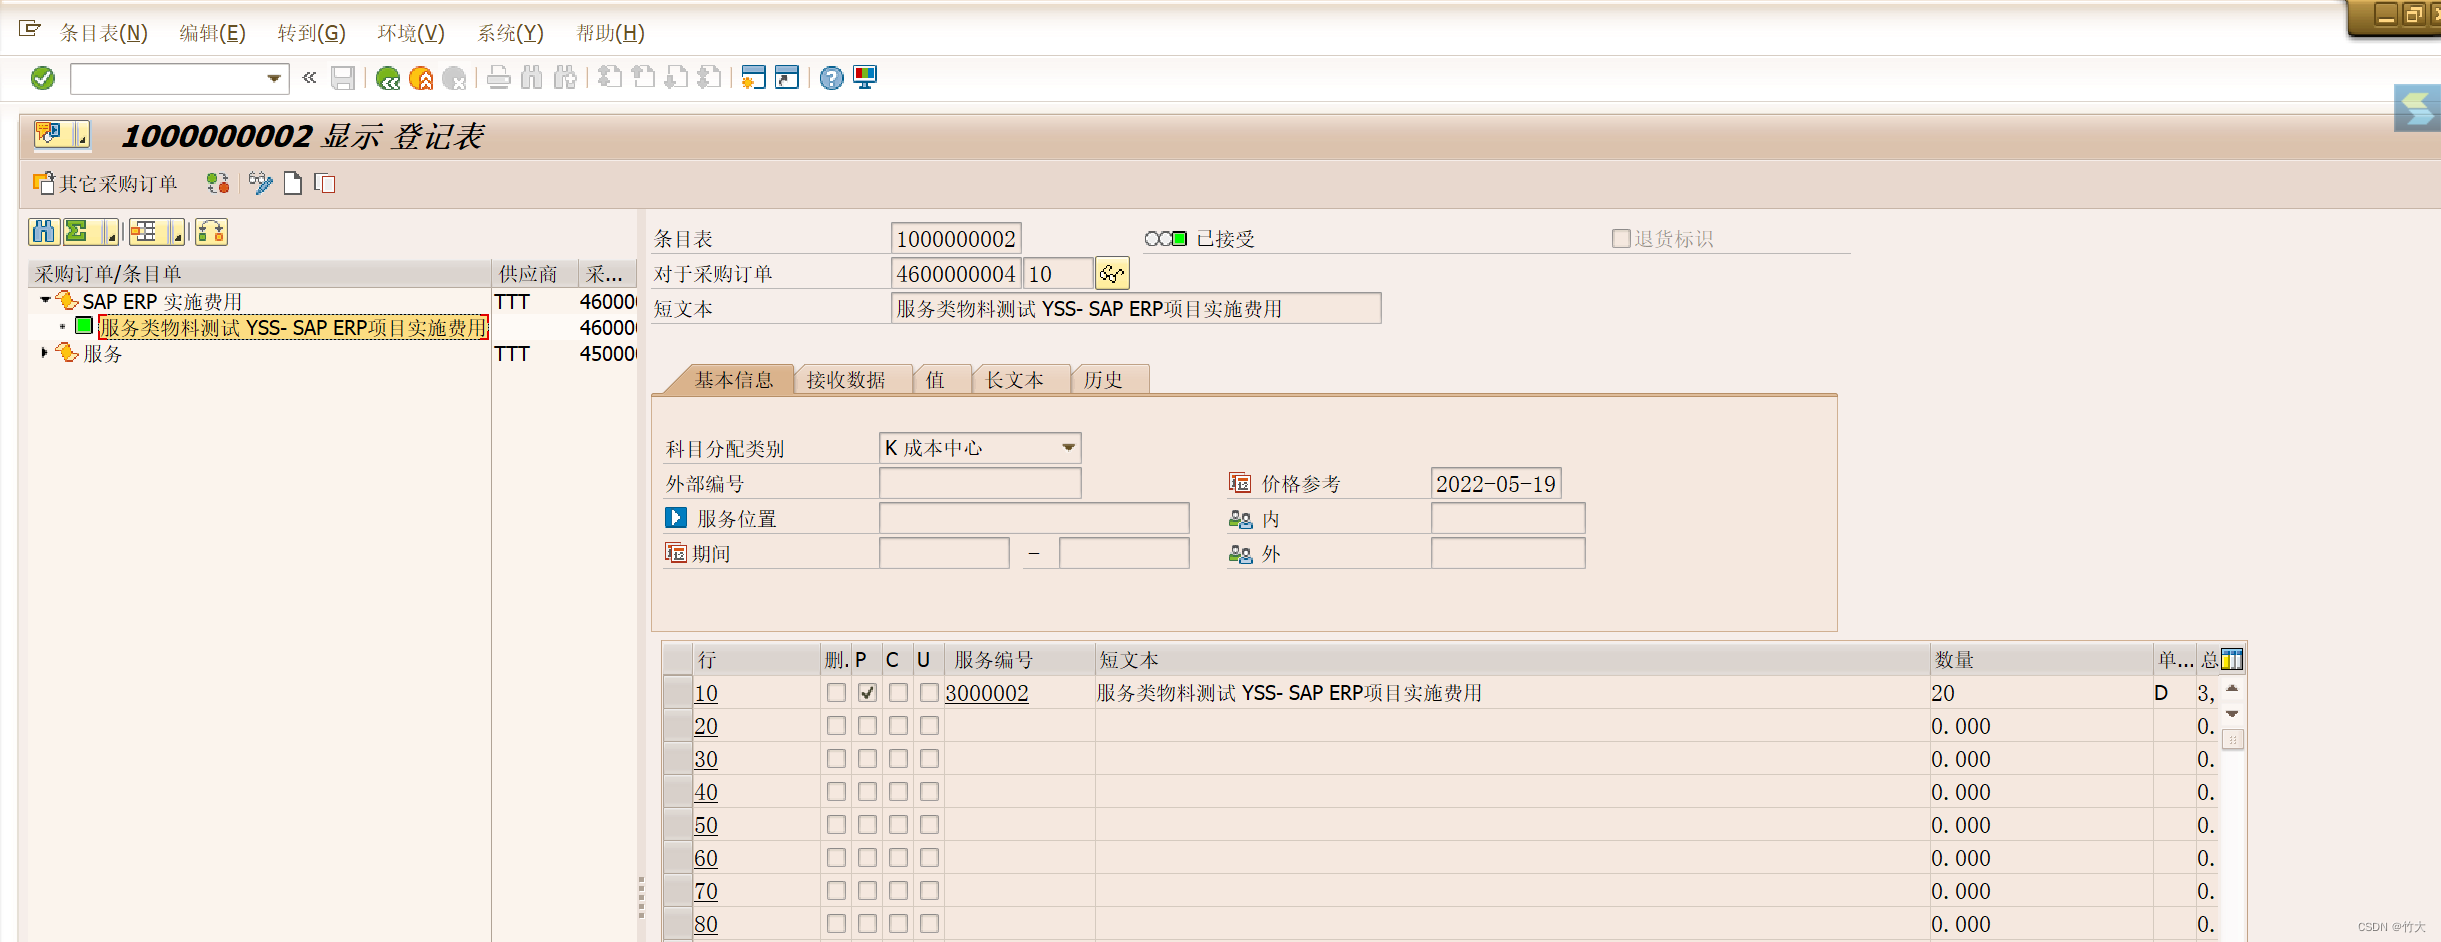This screenshot has width=2441, height=942.
Task: Click the orange Exit icon
Action: click(x=421, y=78)
